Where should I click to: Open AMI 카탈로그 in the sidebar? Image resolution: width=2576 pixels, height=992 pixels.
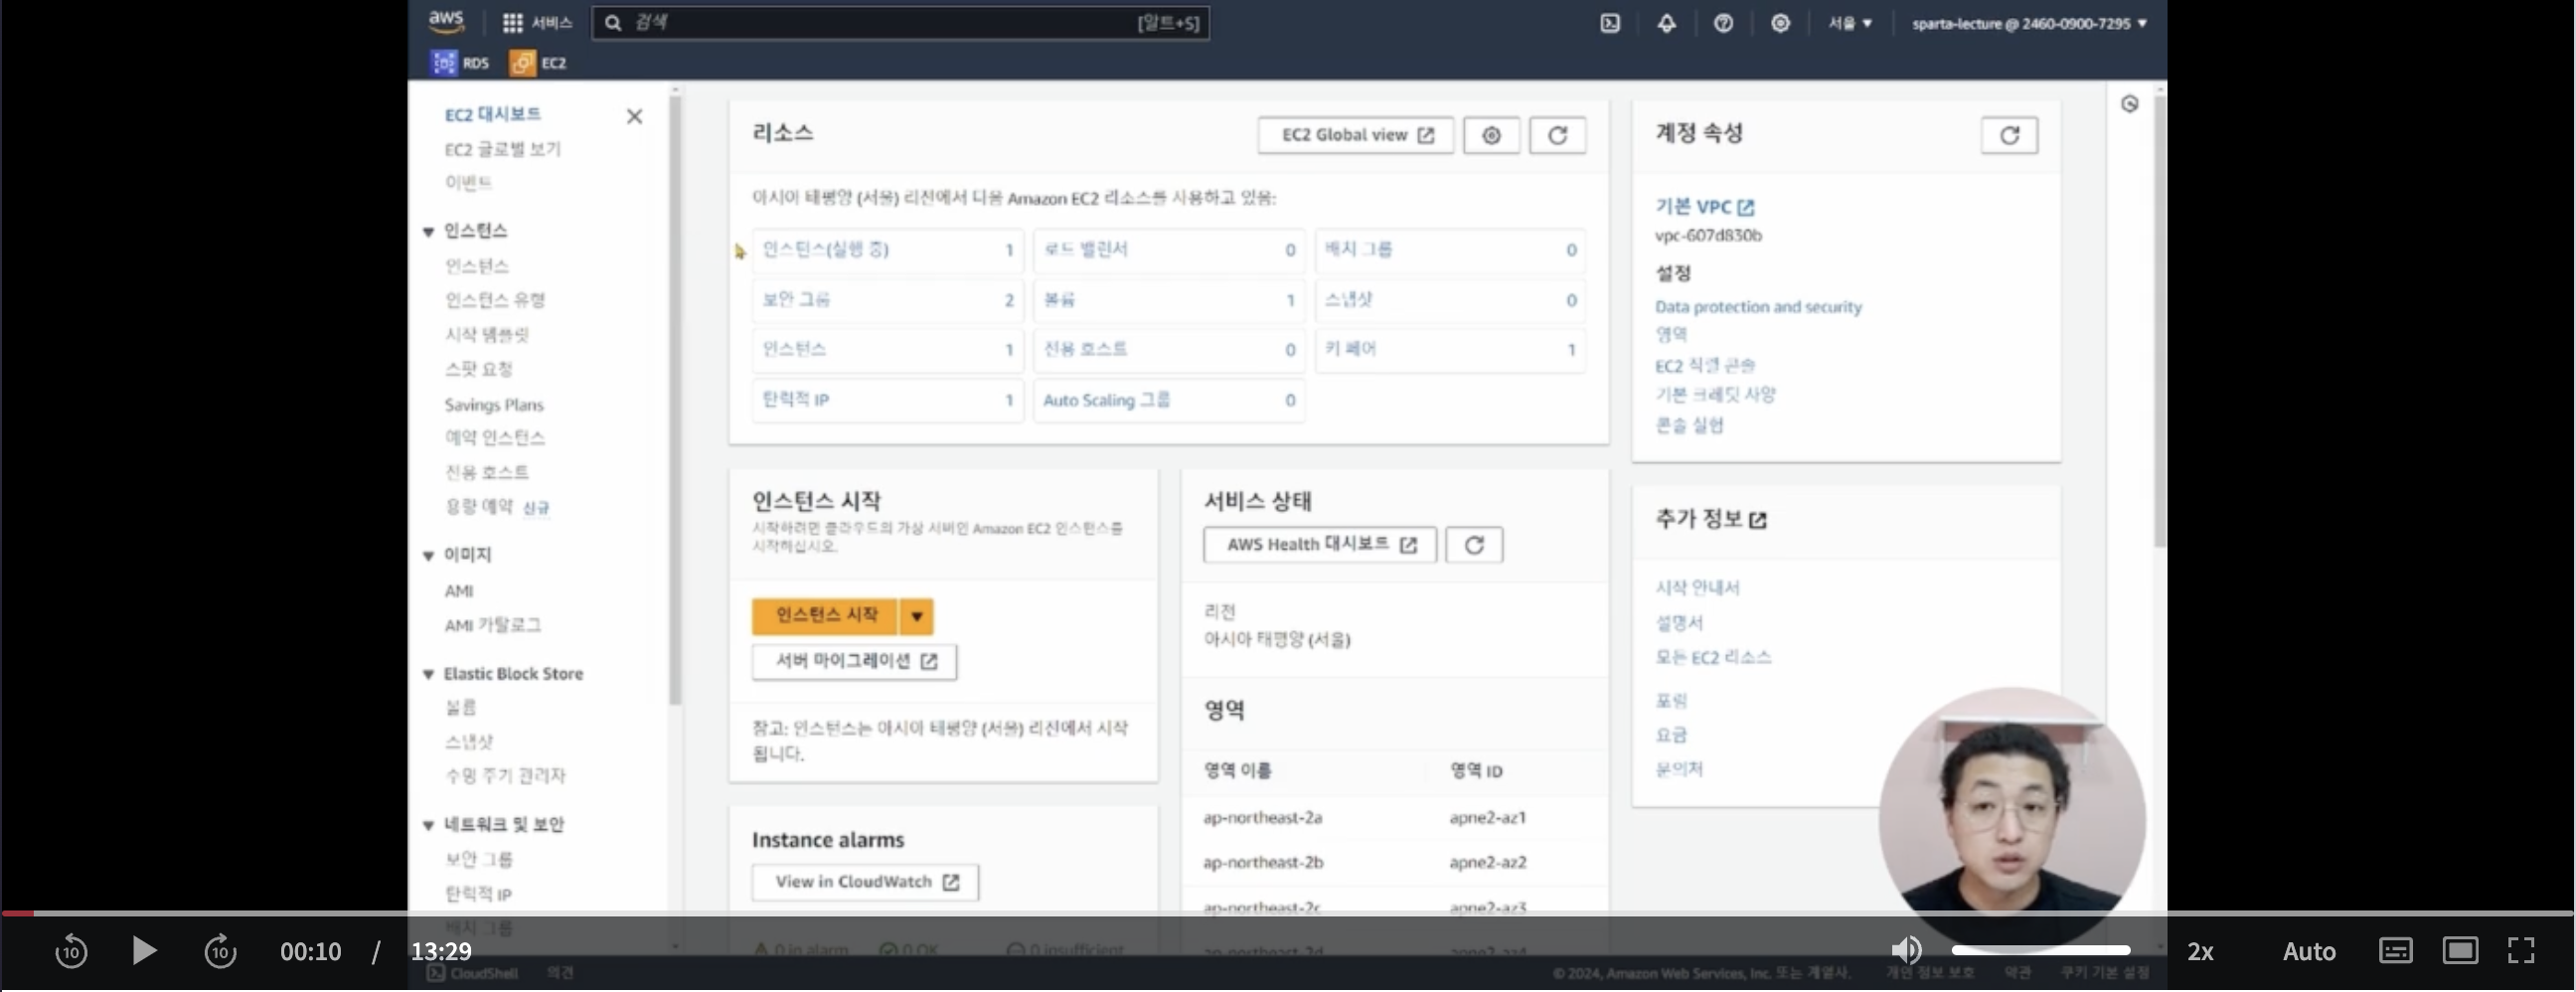click(493, 625)
